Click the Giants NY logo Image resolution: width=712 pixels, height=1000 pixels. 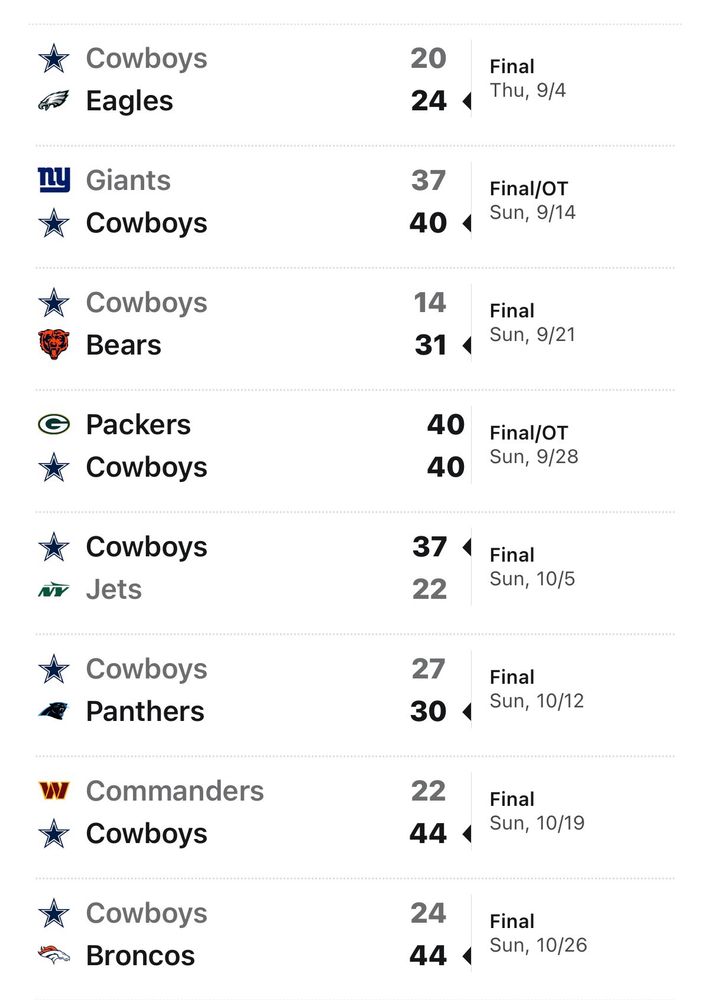pos(54,180)
